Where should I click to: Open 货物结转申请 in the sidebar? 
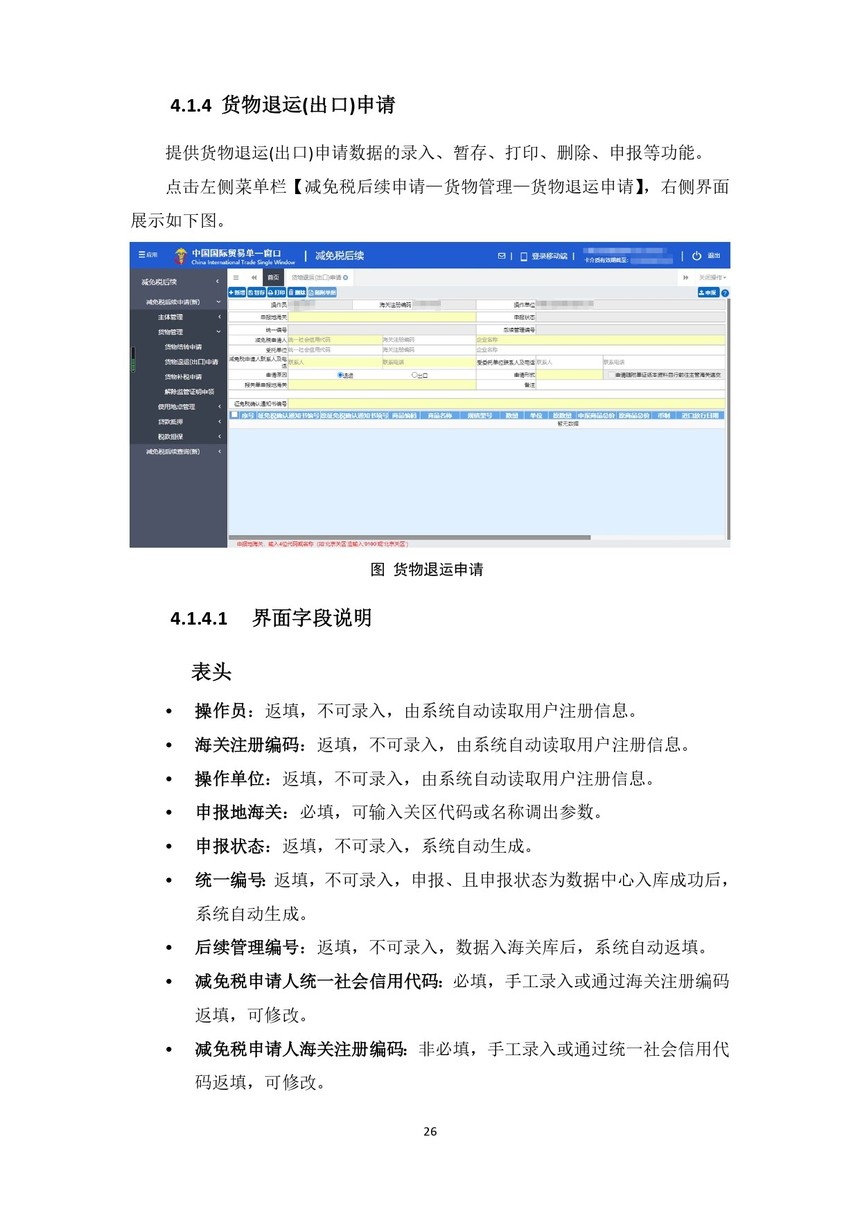click(x=183, y=347)
